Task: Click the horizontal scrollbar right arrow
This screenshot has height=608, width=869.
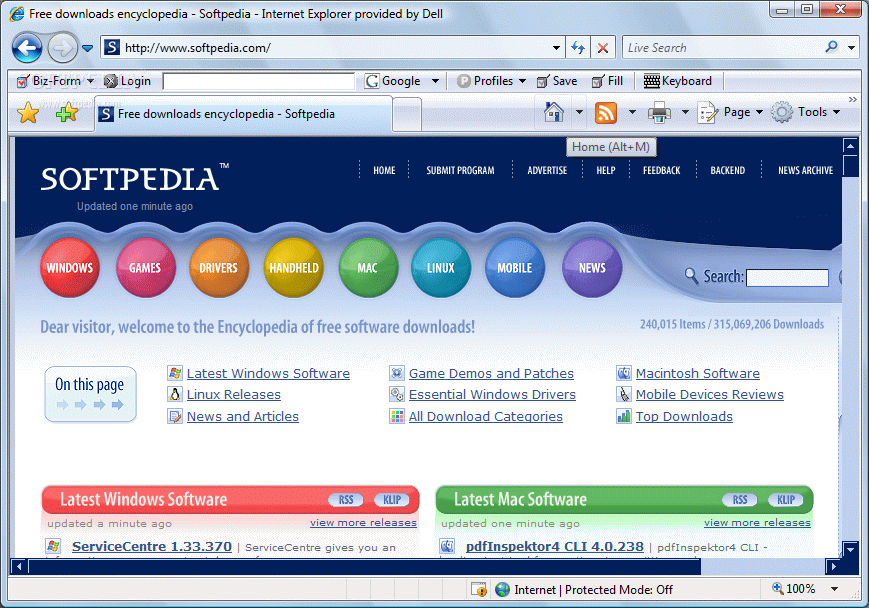Action: click(x=833, y=566)
